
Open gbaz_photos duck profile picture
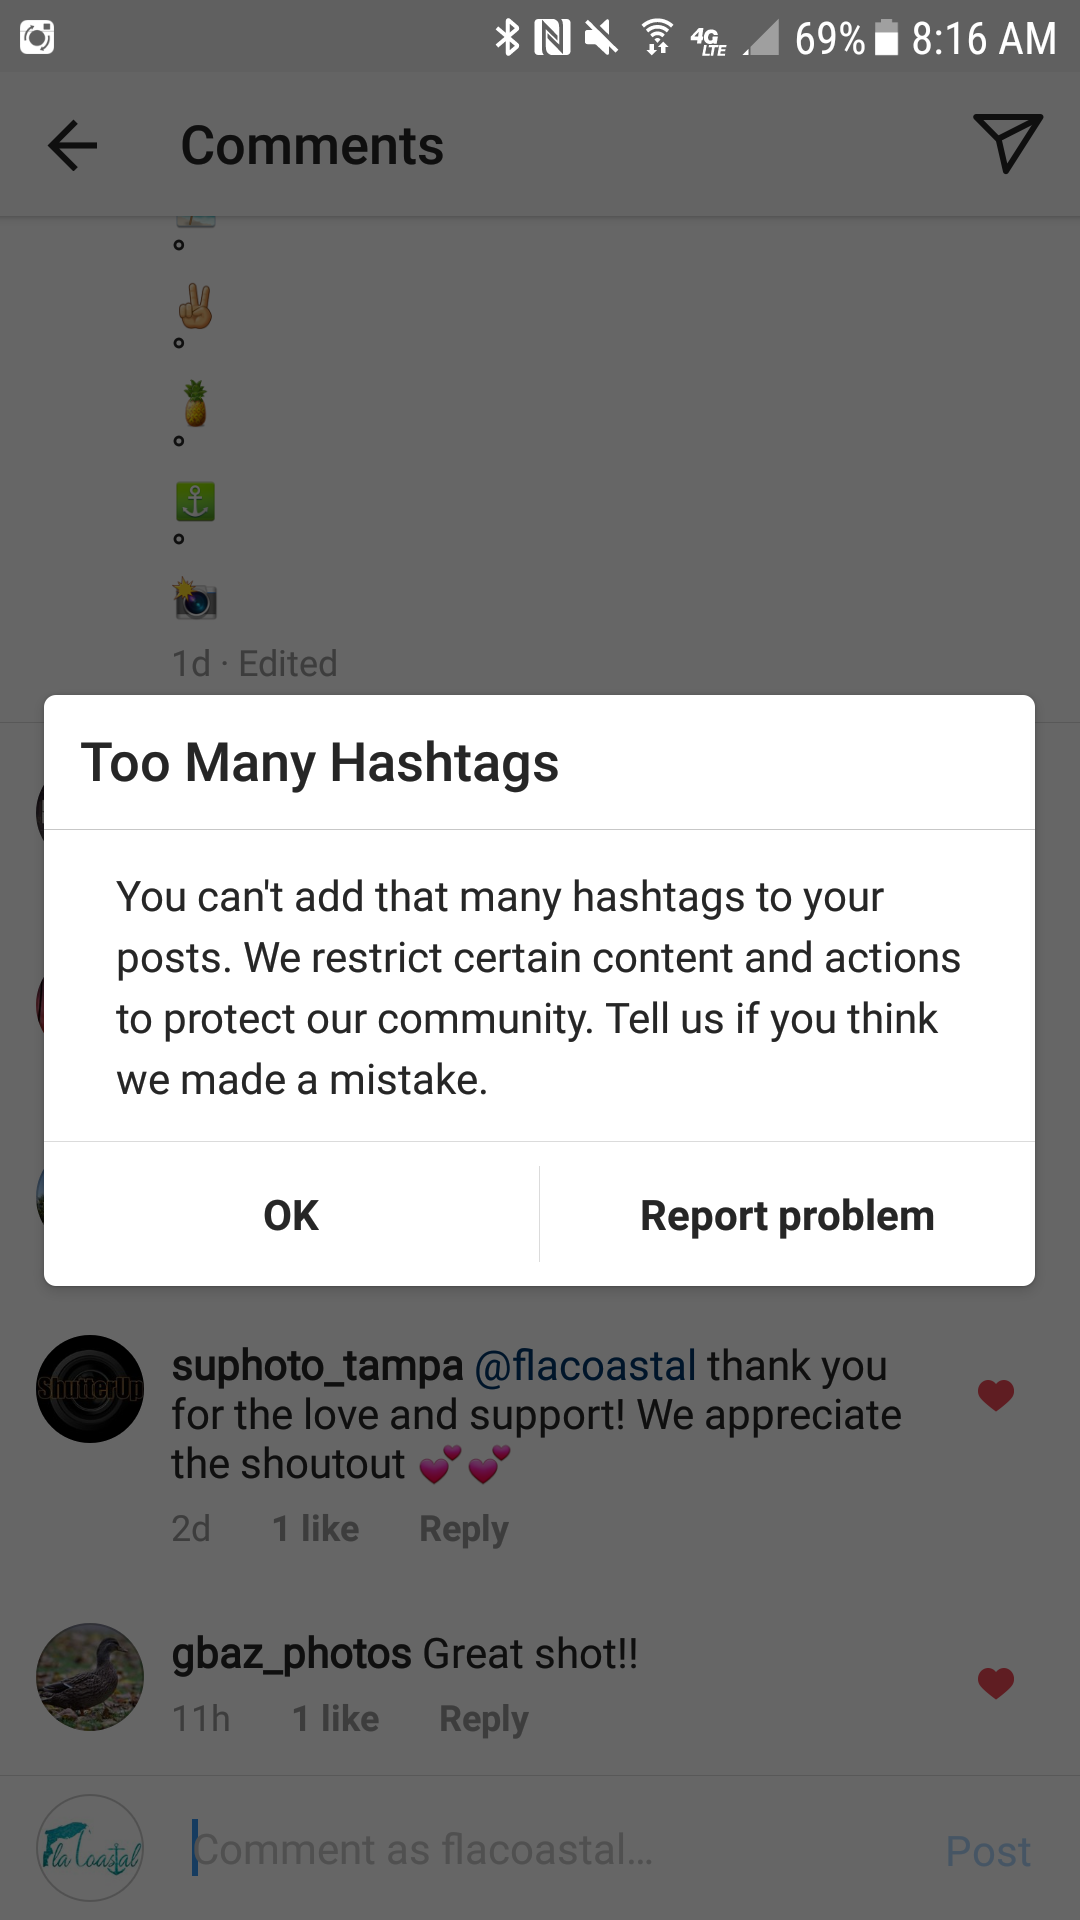(x=90, y=1677)
